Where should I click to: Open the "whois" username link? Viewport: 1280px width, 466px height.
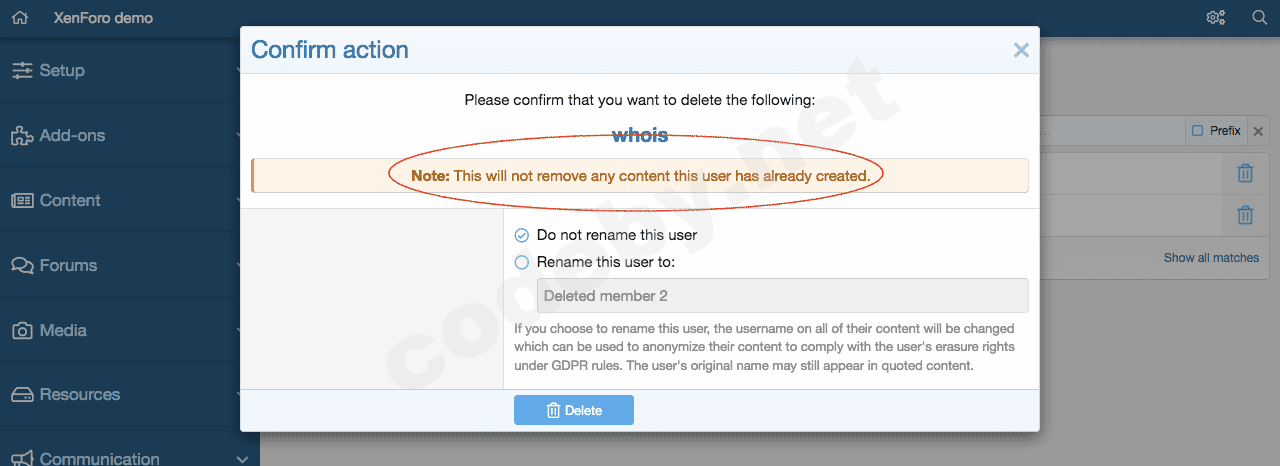tap(640, 136)
